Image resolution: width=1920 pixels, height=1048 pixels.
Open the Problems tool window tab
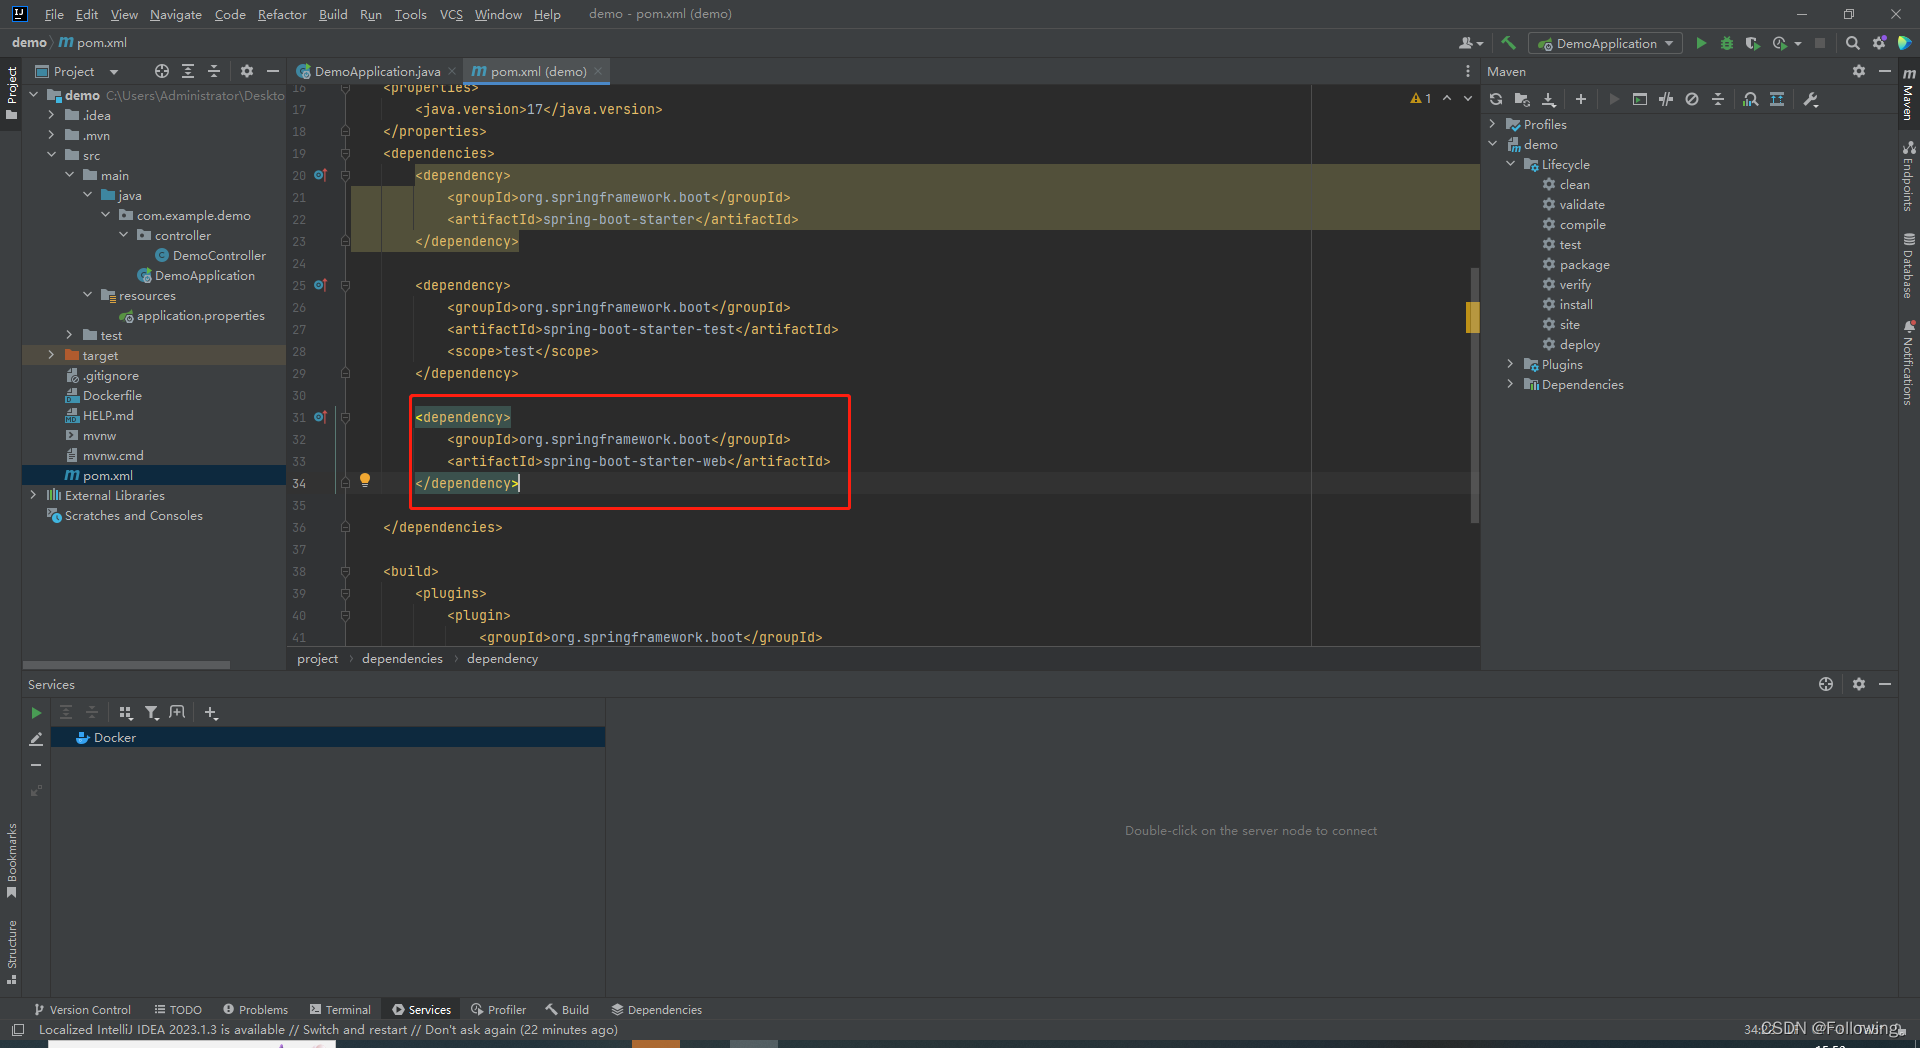coord(255,1010)
